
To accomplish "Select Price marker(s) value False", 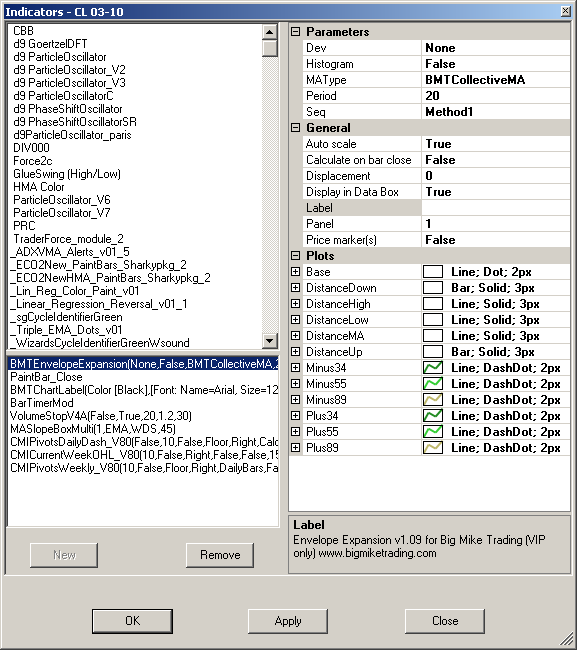I will click(x=496, y=240).
